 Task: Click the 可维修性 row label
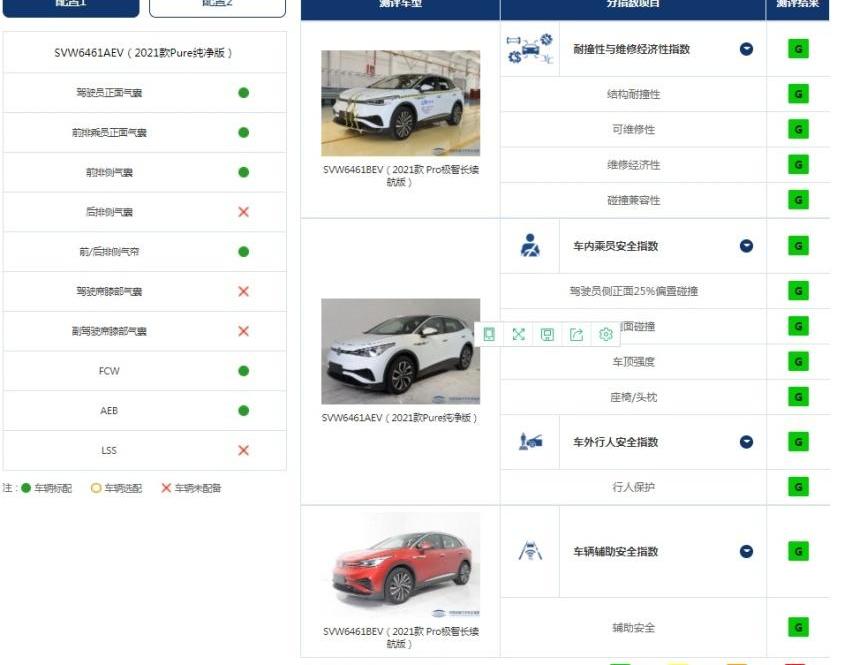click(634, 129)
